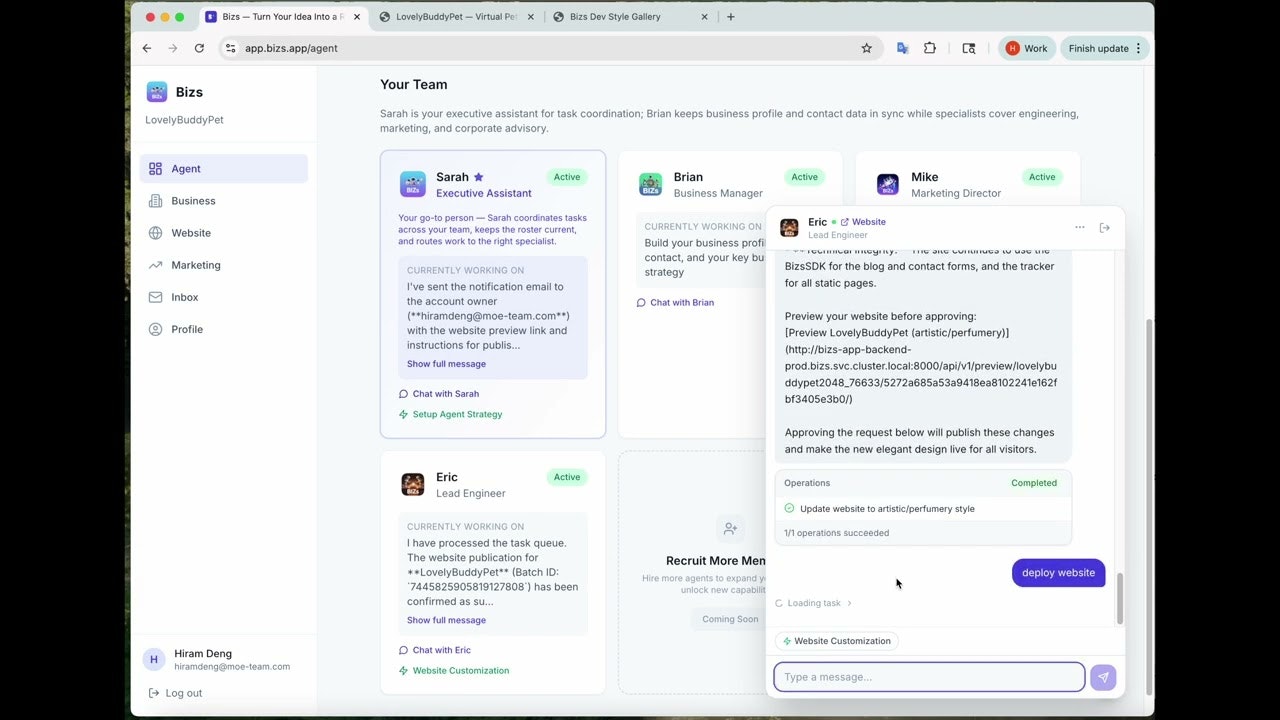Open the Marketing sidebar item
Viewport: 1280px width, 720px height.
point(224,265)
